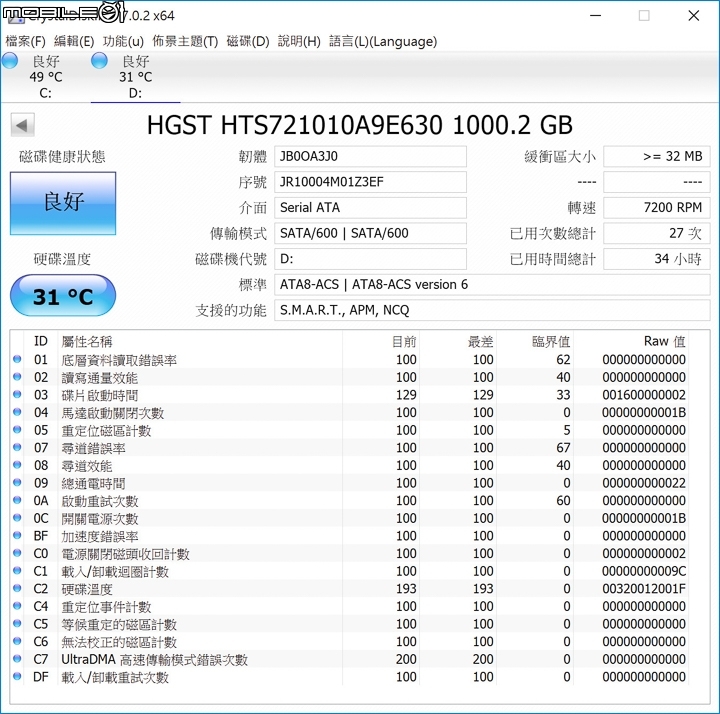The width and height of the screenshot is (720, 714).
Task: Click status dot for attribute C2
Action: coord(17,588)
